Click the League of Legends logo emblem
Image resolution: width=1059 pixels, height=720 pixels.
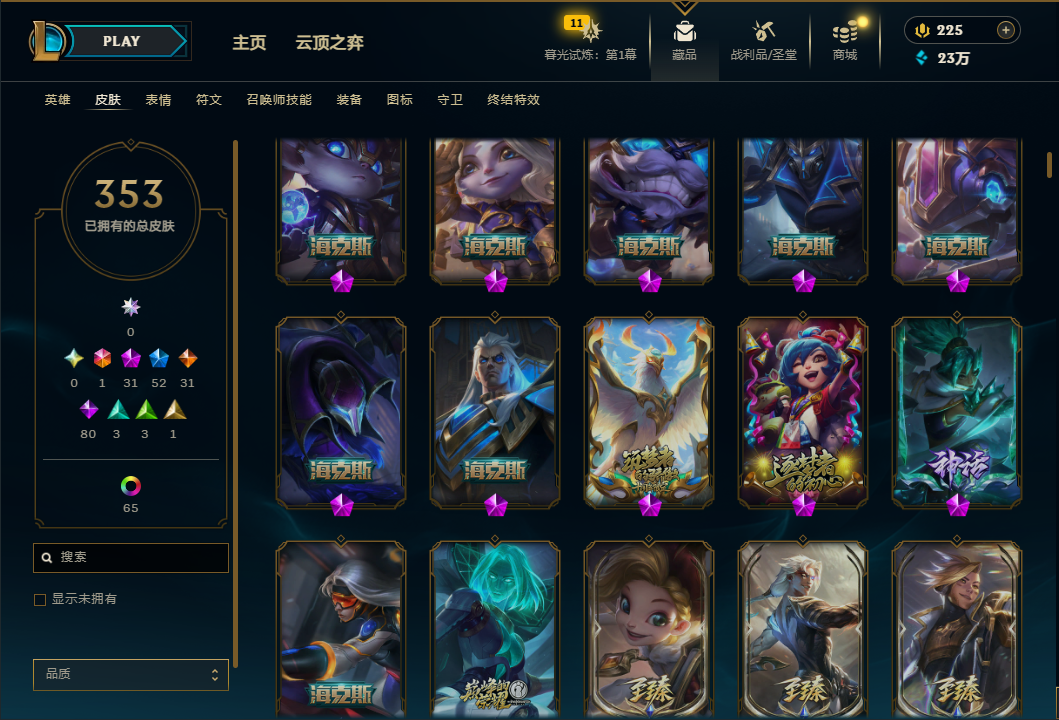(47, 41)
